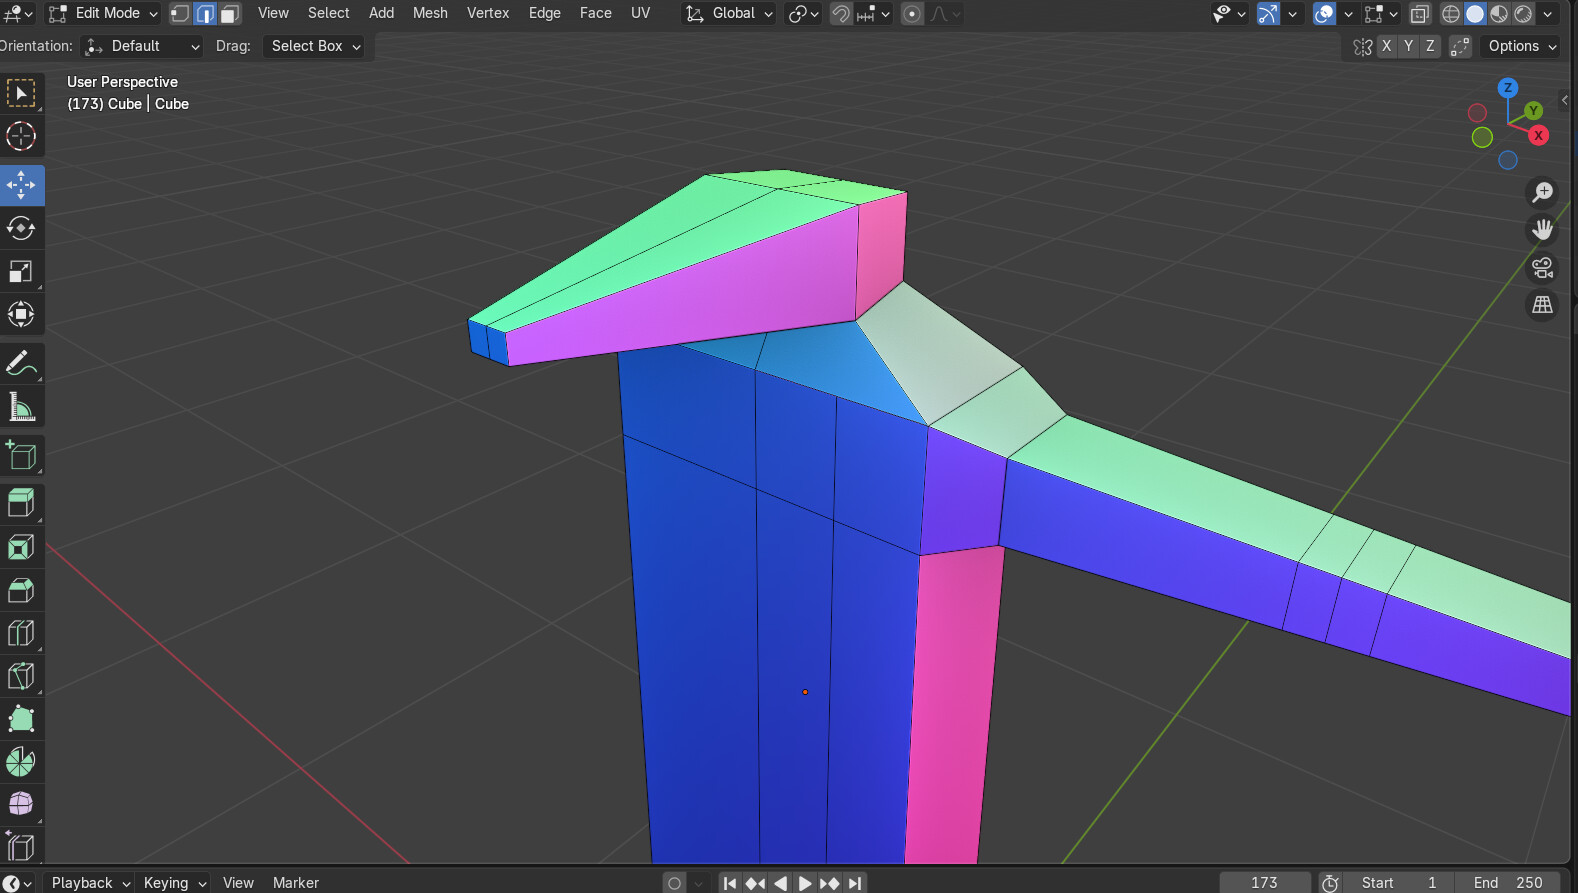Choose the Extrude Region tool

click(21, 503)
